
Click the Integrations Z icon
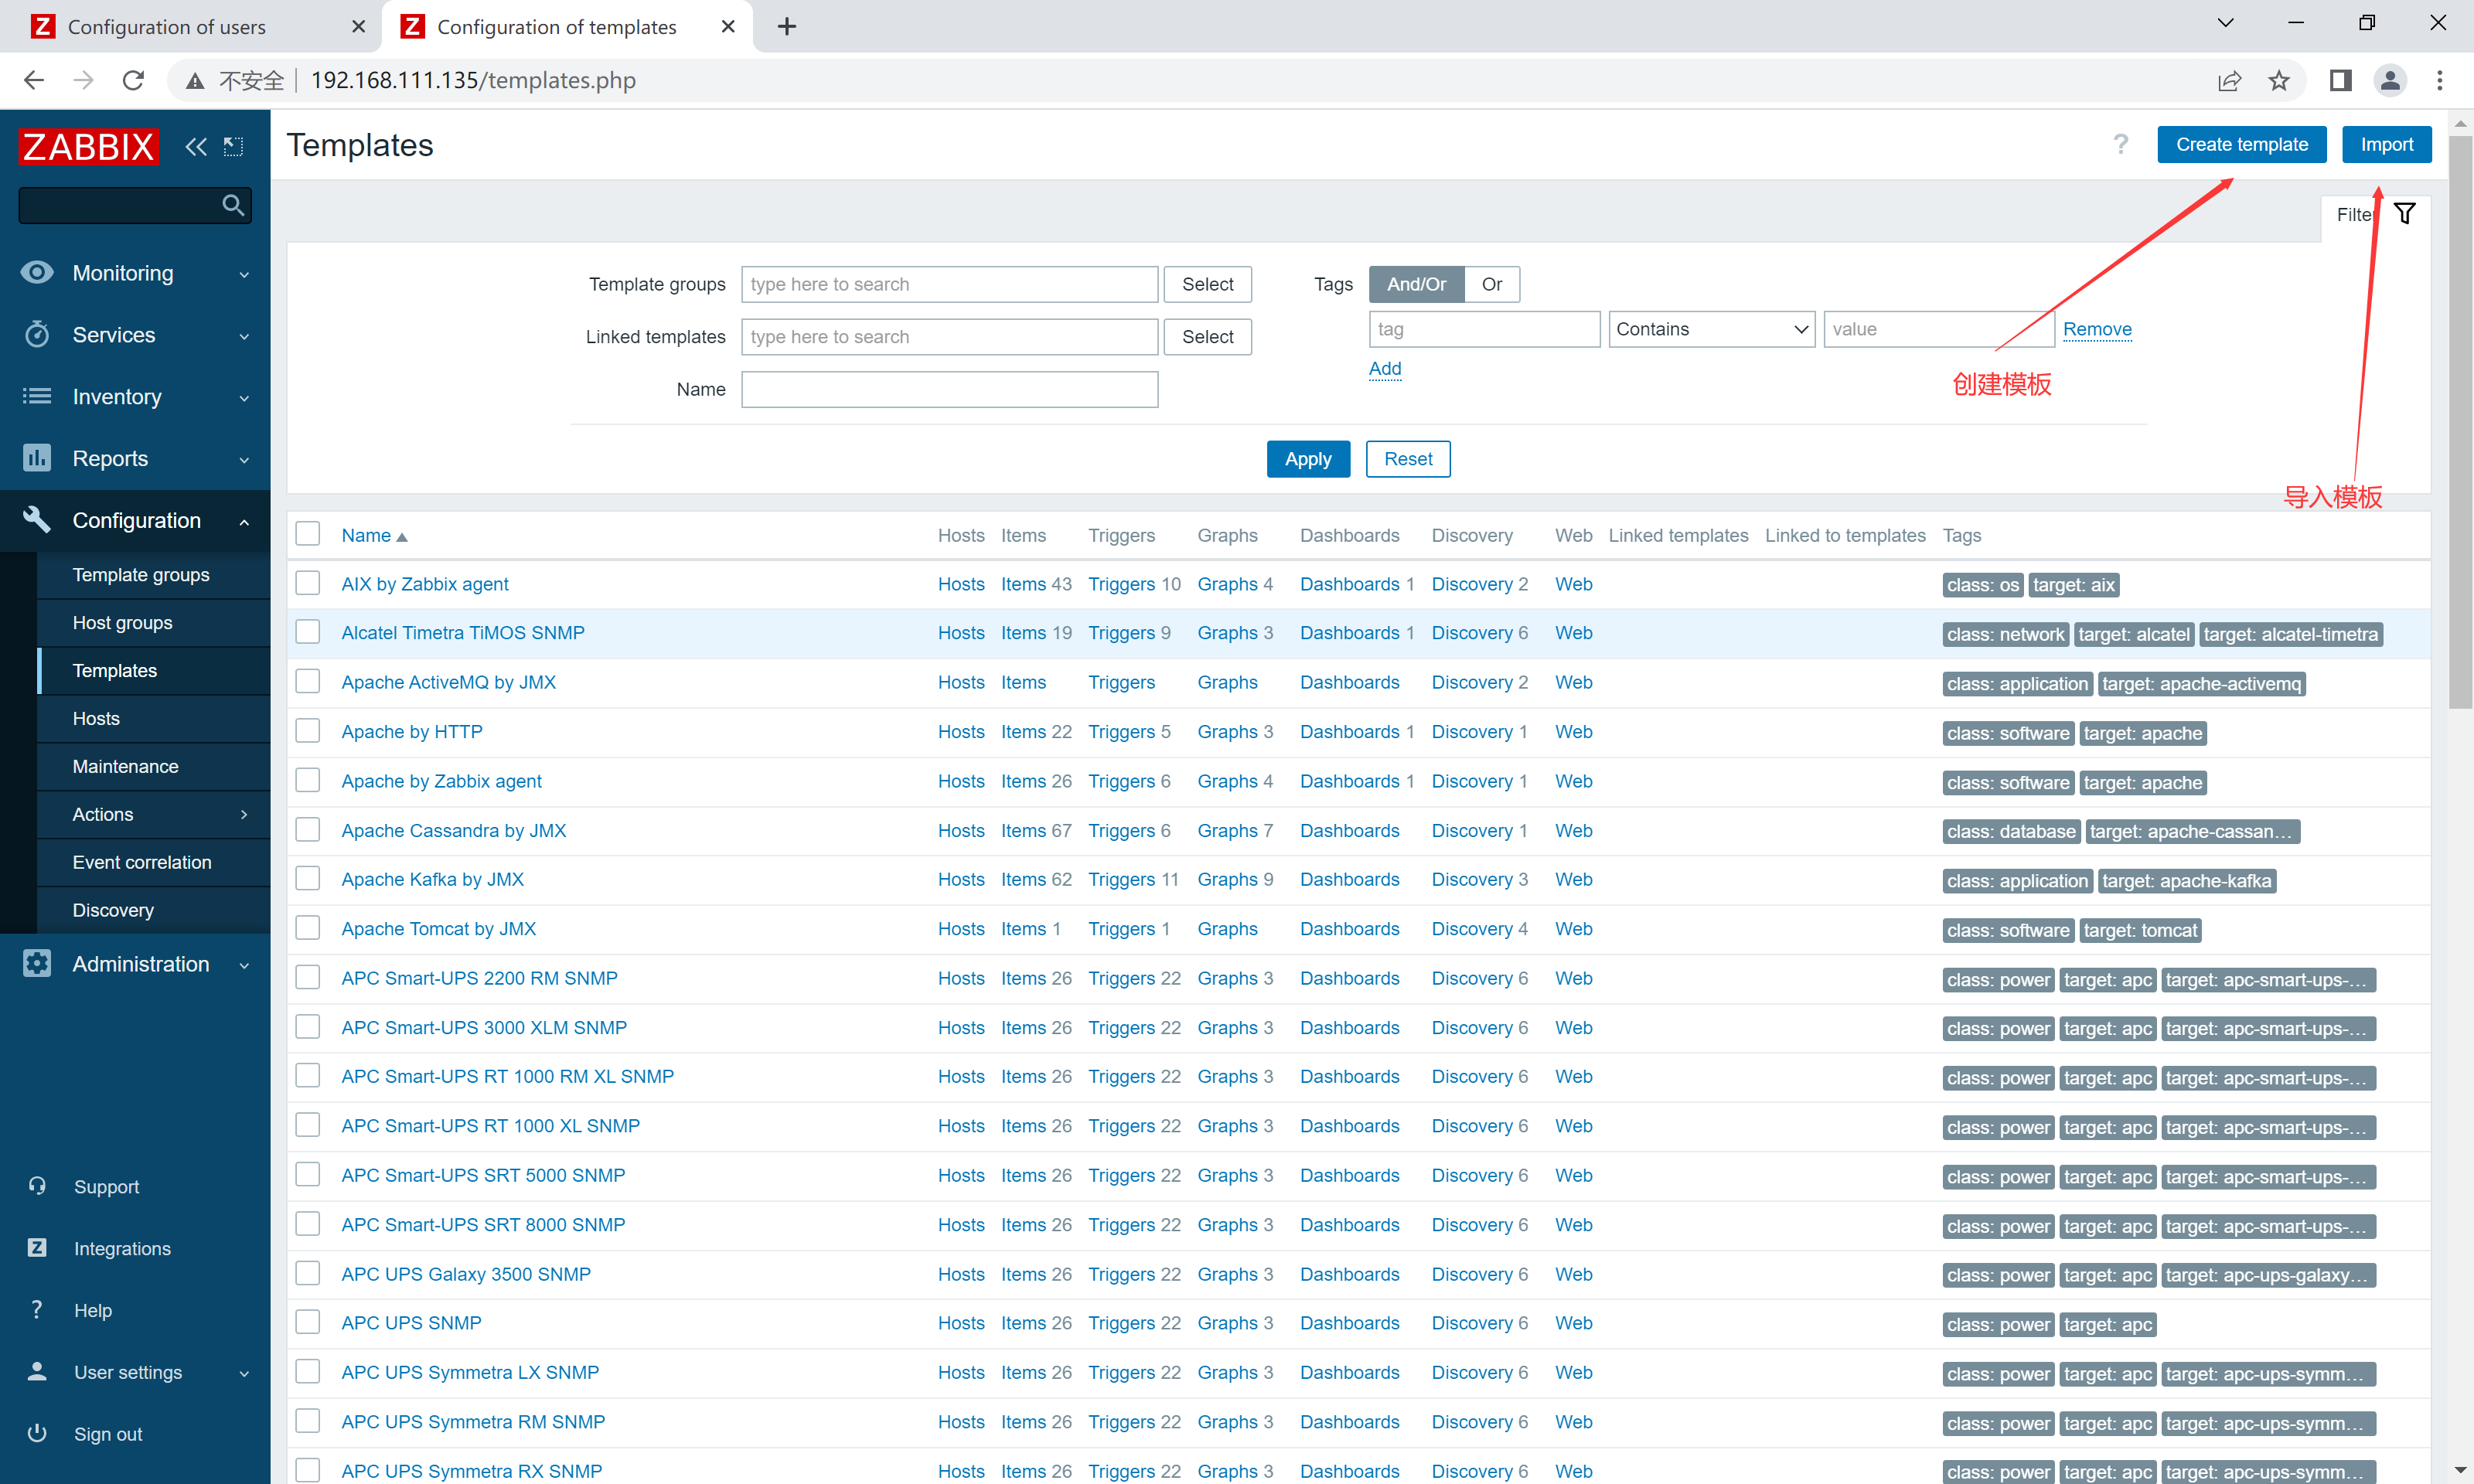pyautogui.click(x=37, y=1247)
